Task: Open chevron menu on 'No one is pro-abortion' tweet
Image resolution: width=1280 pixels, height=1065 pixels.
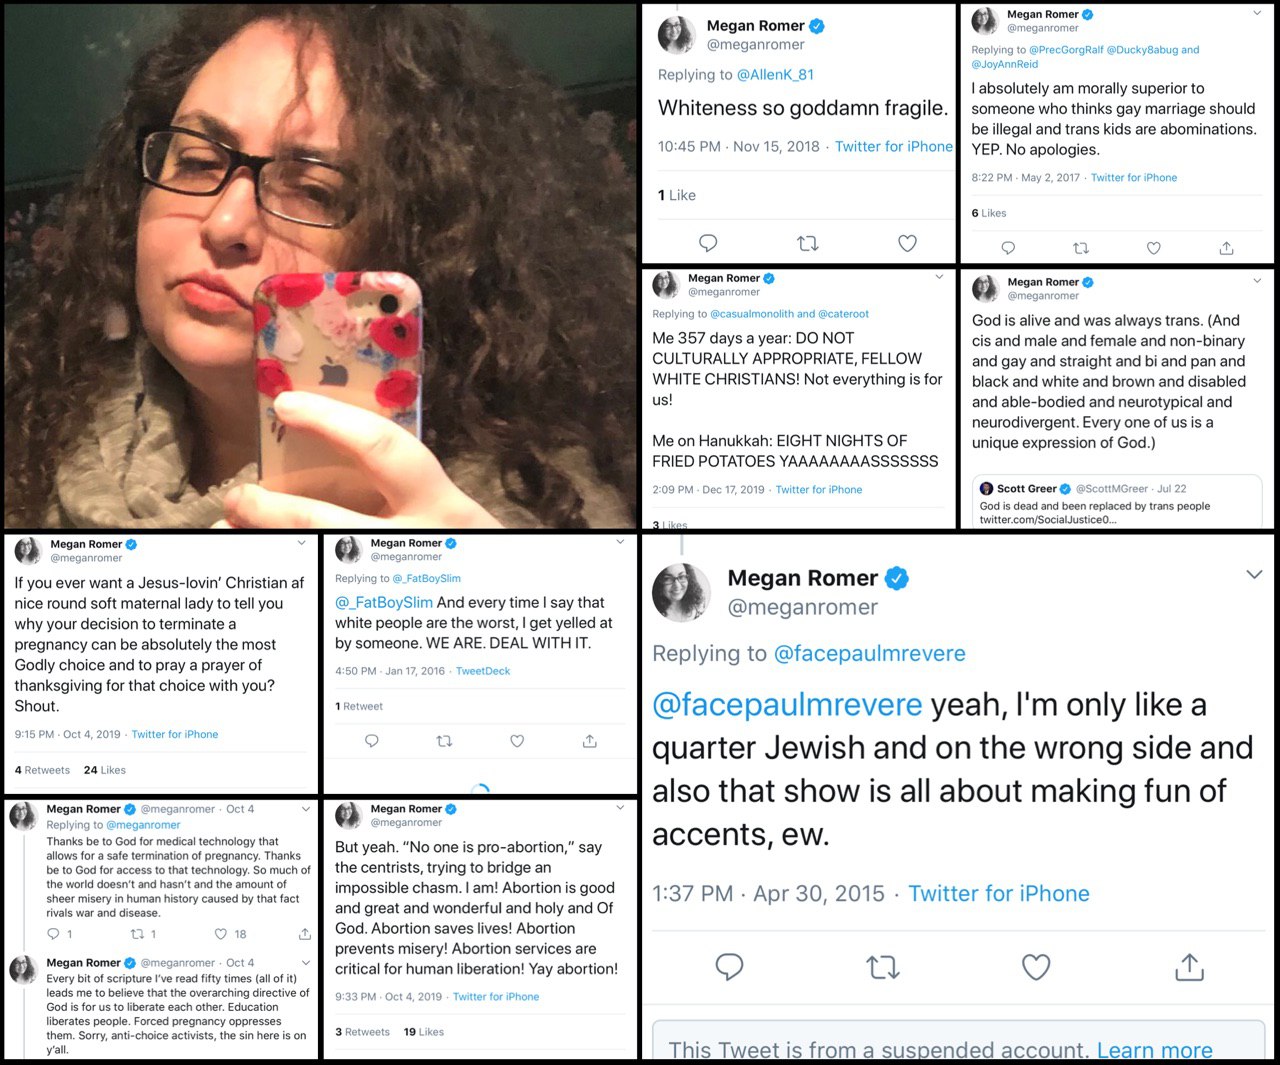Action: pyautogui.click(x=620, y=807)
